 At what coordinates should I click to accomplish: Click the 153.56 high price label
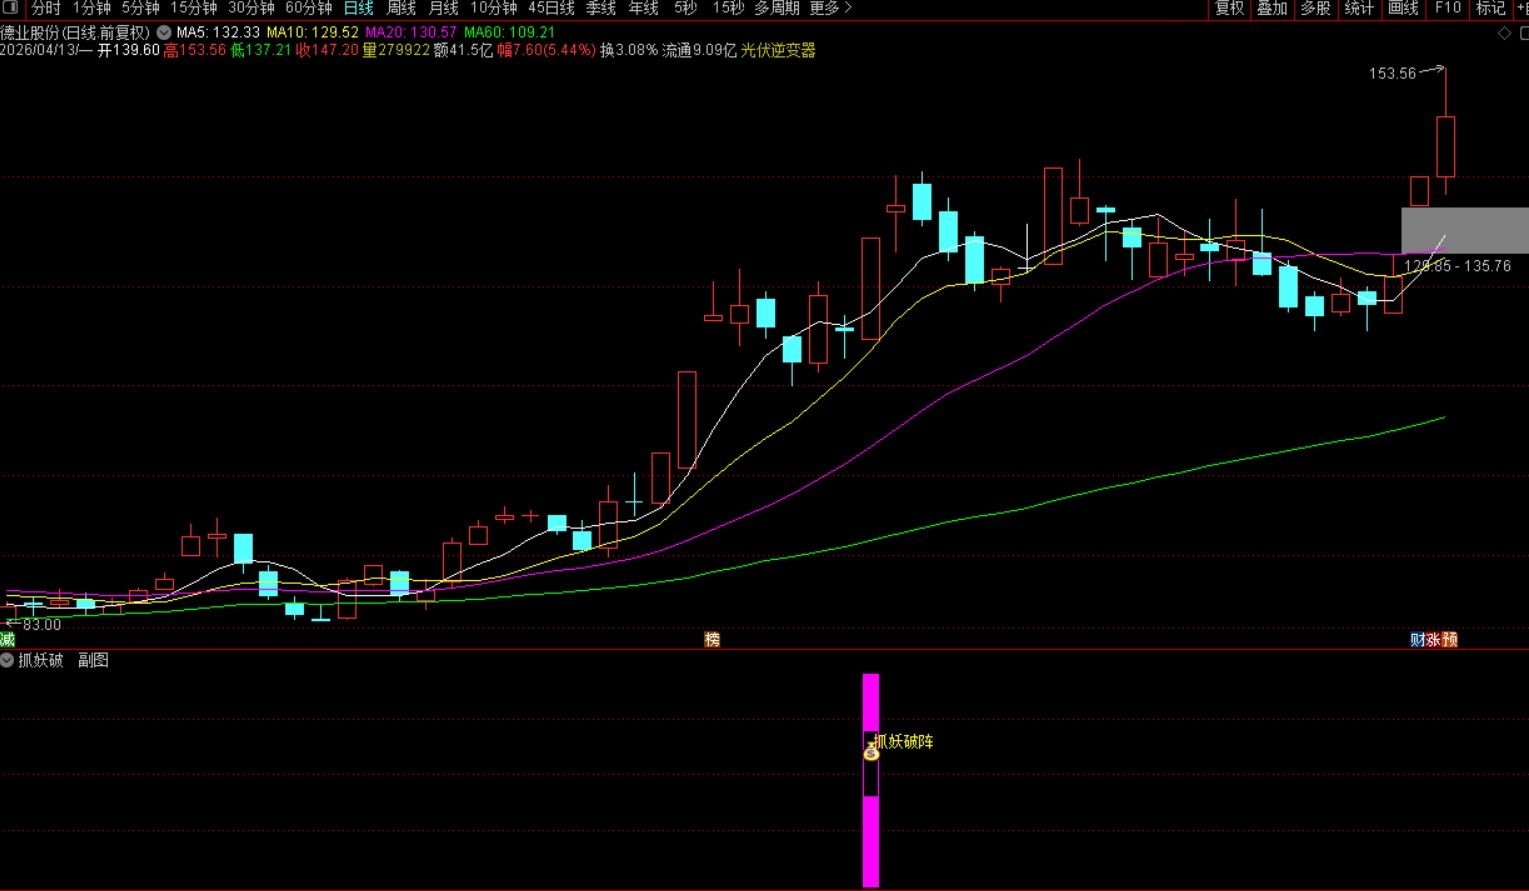pyautogui.click(x=1392, y=73)
